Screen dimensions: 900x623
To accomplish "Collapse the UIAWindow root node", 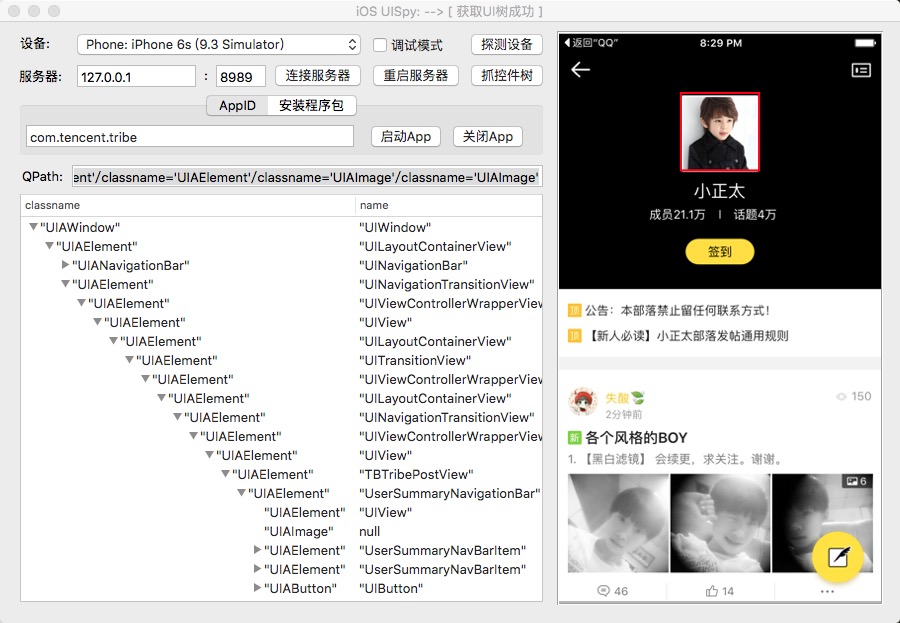I will coord(33,227).
